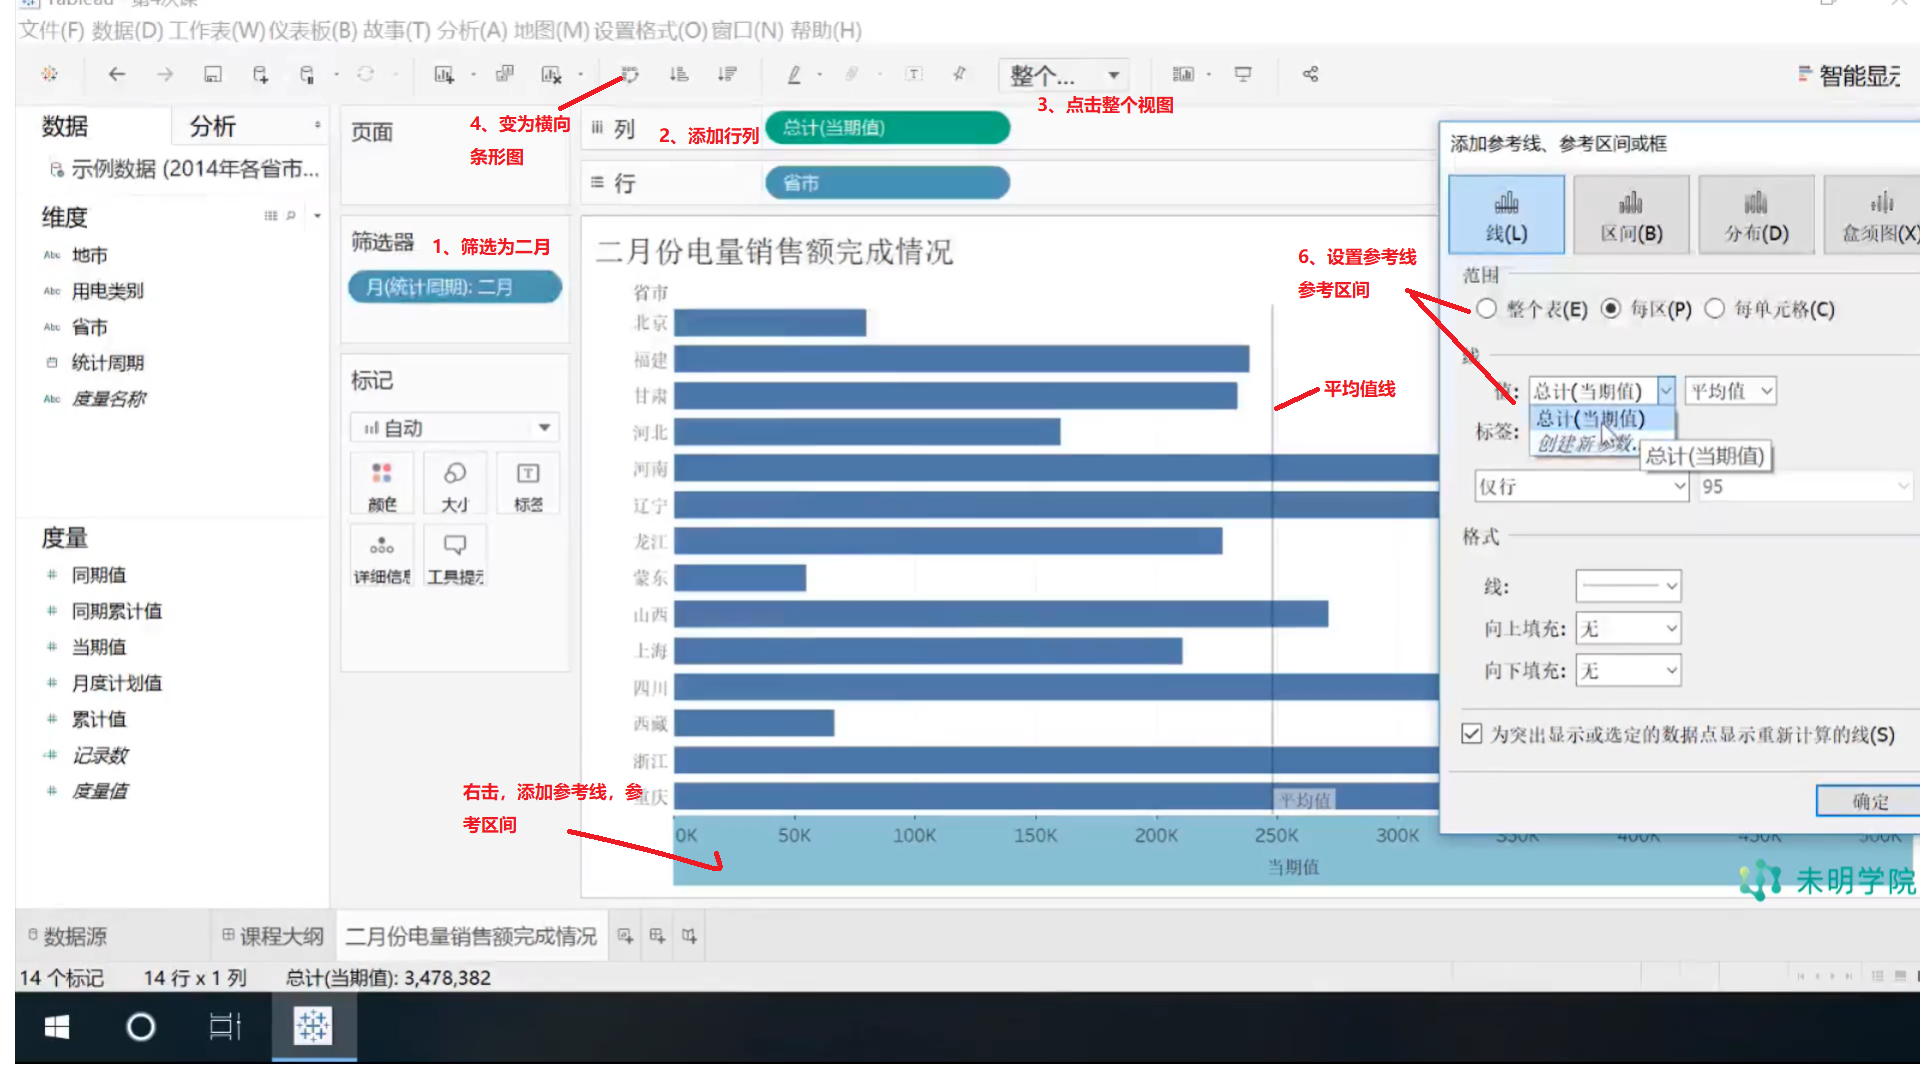Open the line style color dropdown
Viewport: 1920px width, 1080px height.
click(x=1628, y=586)
